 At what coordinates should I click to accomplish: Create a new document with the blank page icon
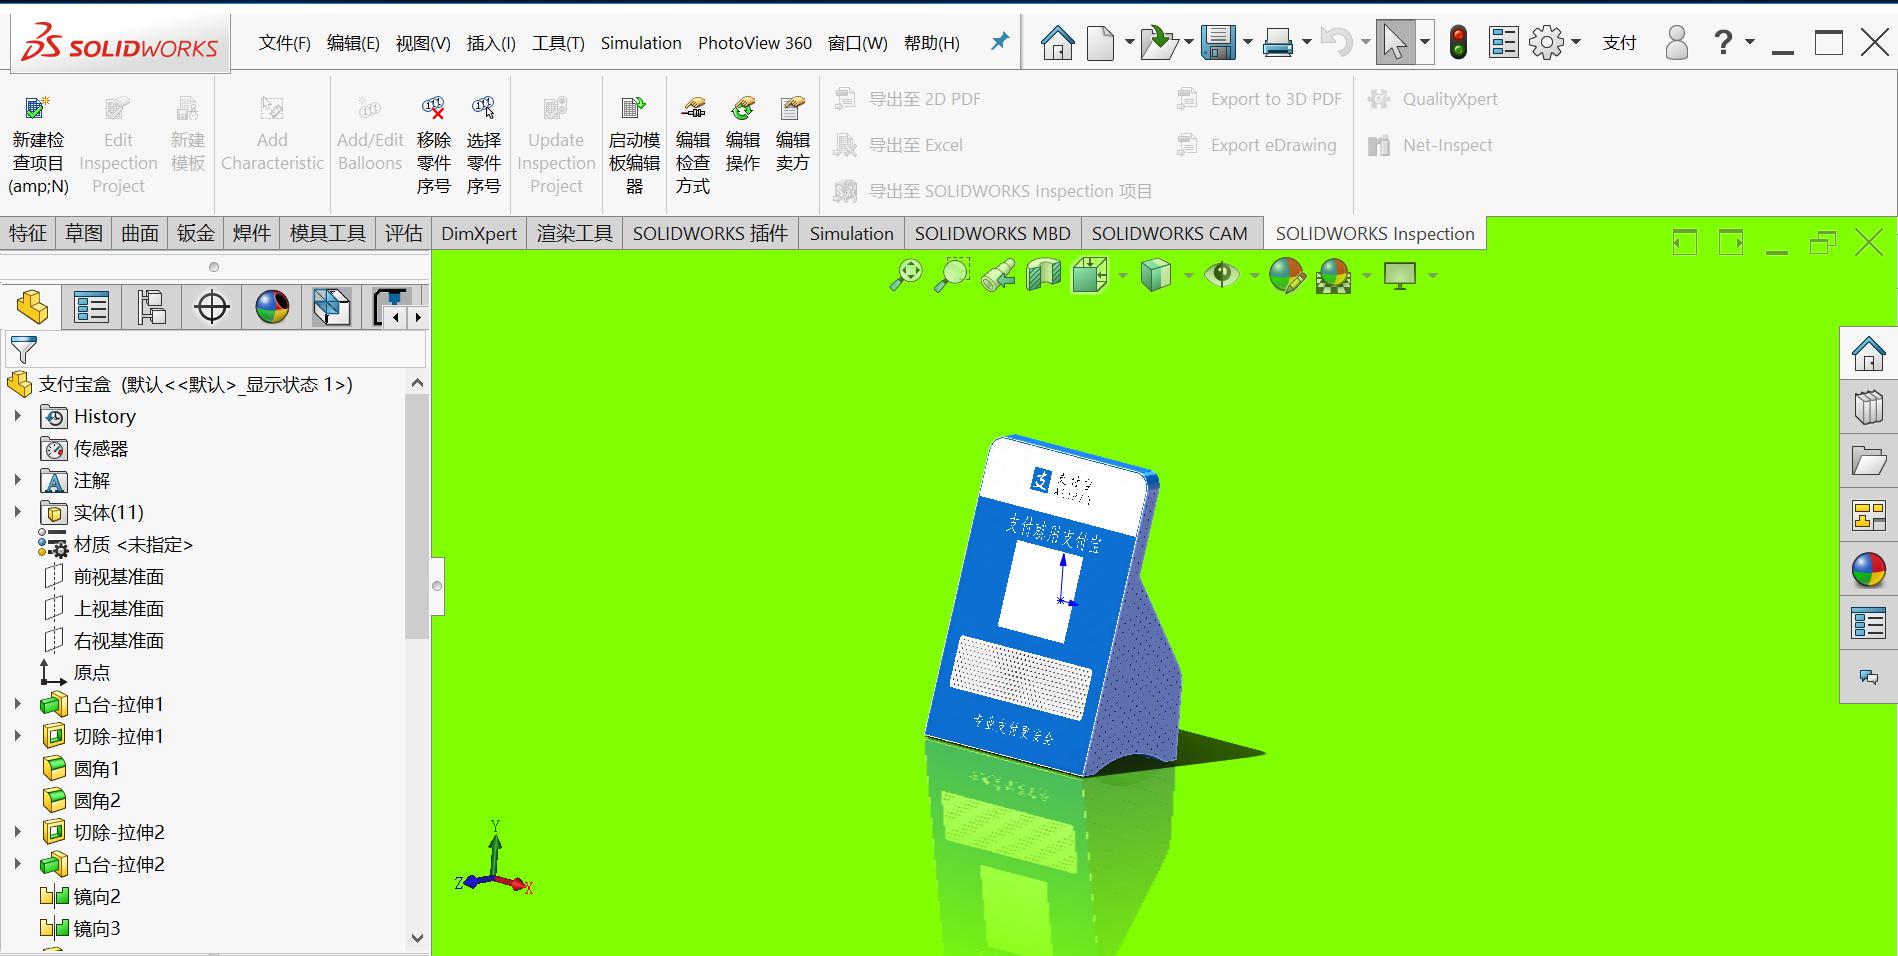click(x=1100, y=43)
